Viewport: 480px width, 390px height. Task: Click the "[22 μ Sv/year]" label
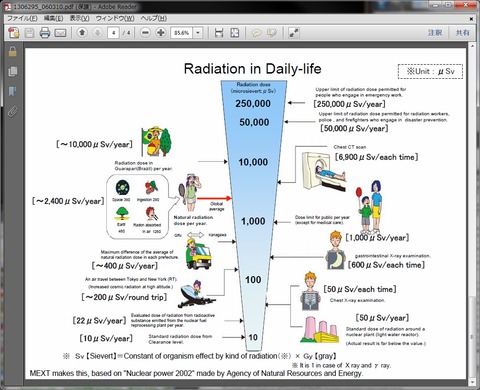point(99,321)
